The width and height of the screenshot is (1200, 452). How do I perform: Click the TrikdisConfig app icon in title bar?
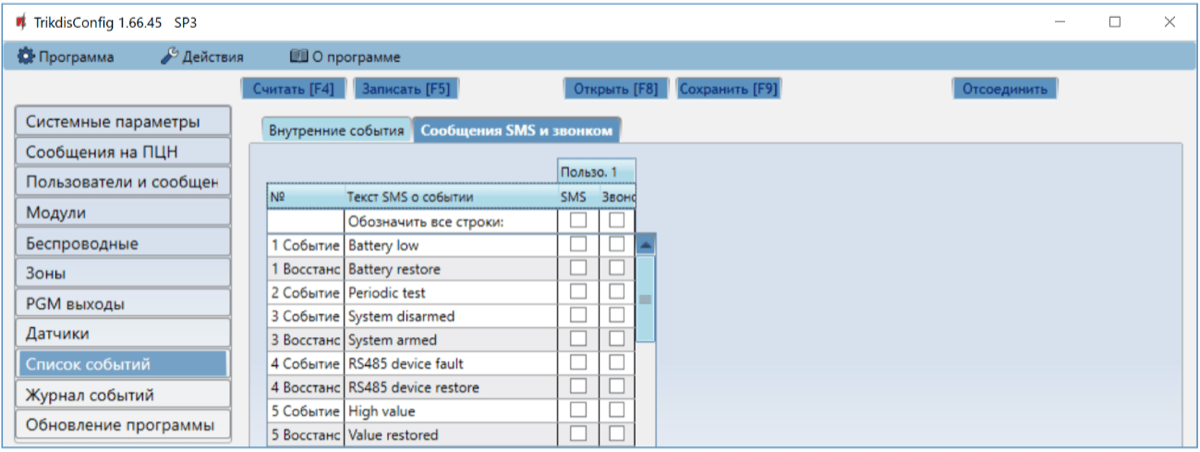click(x=20, y=22)
